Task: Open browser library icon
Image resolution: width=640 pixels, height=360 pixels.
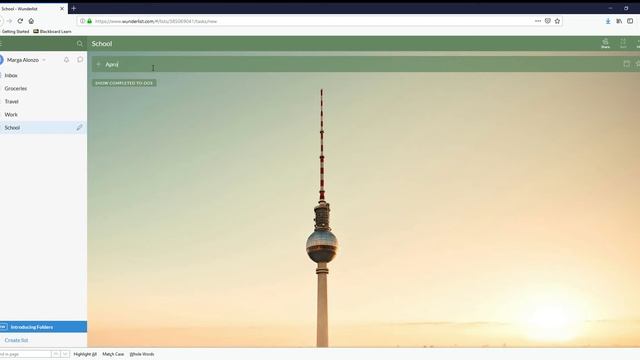Action: click(x=619, y=21)
